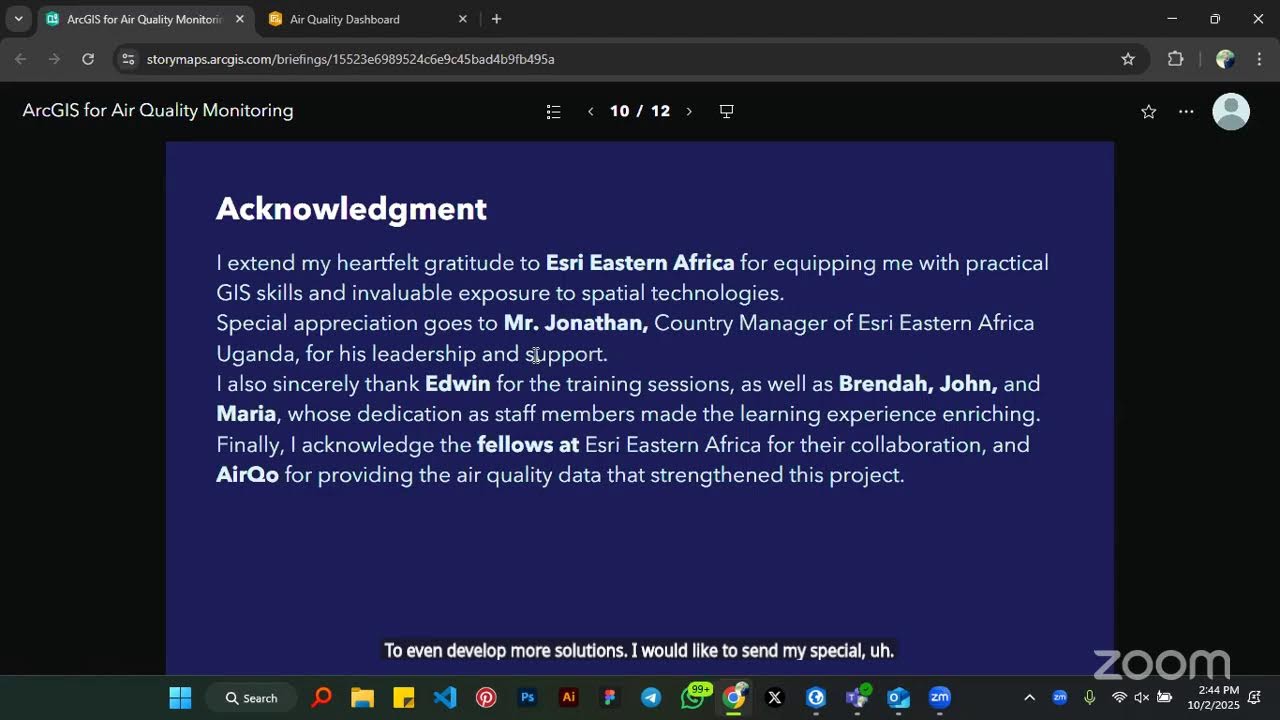Click the bold text Esri Eastern Africa
Image resolution: width=1280 pixels, height=720 pixels.
(640, 263)
